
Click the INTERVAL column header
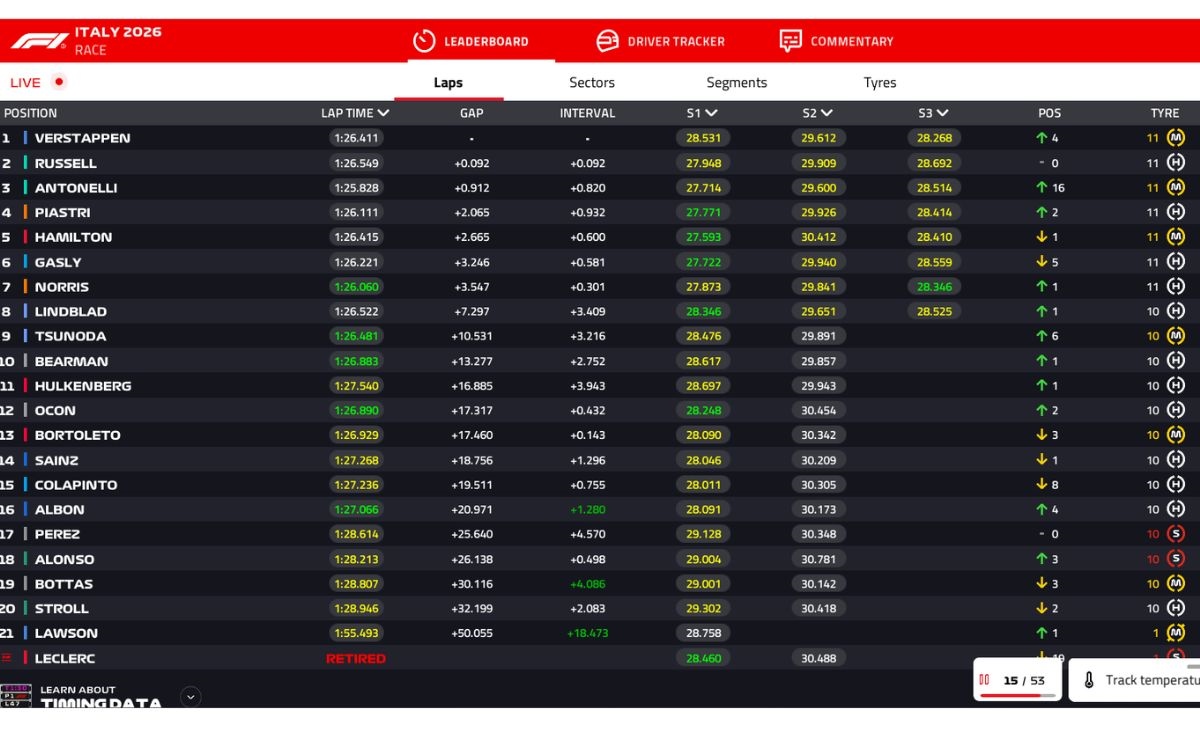coord(587,113)
